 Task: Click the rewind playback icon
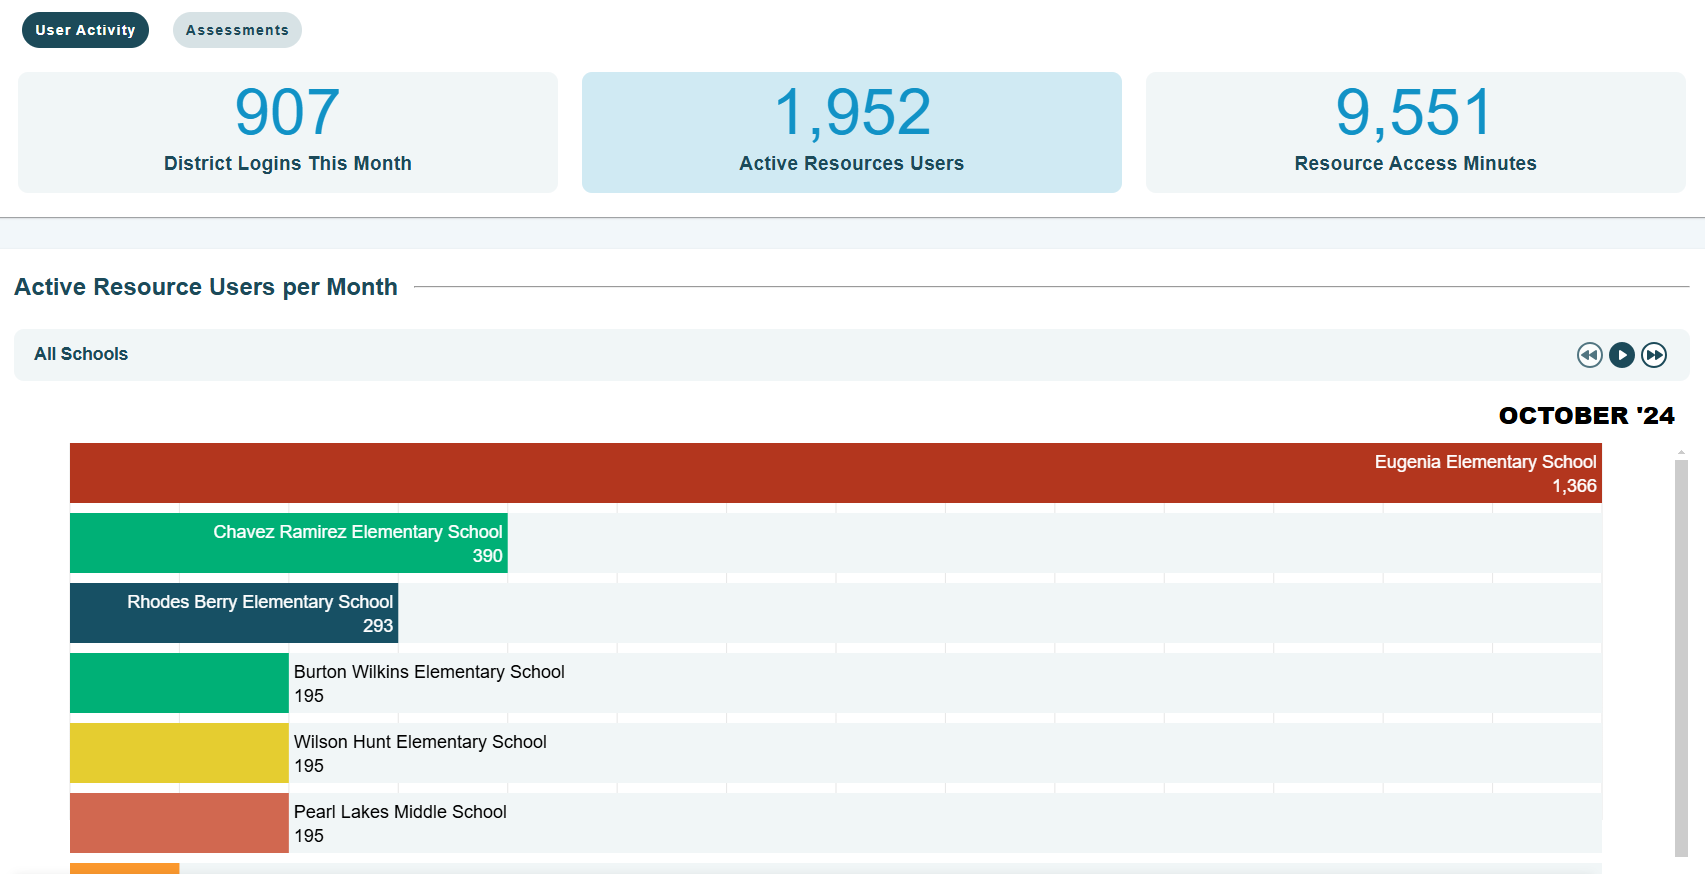click(1589, 355)
